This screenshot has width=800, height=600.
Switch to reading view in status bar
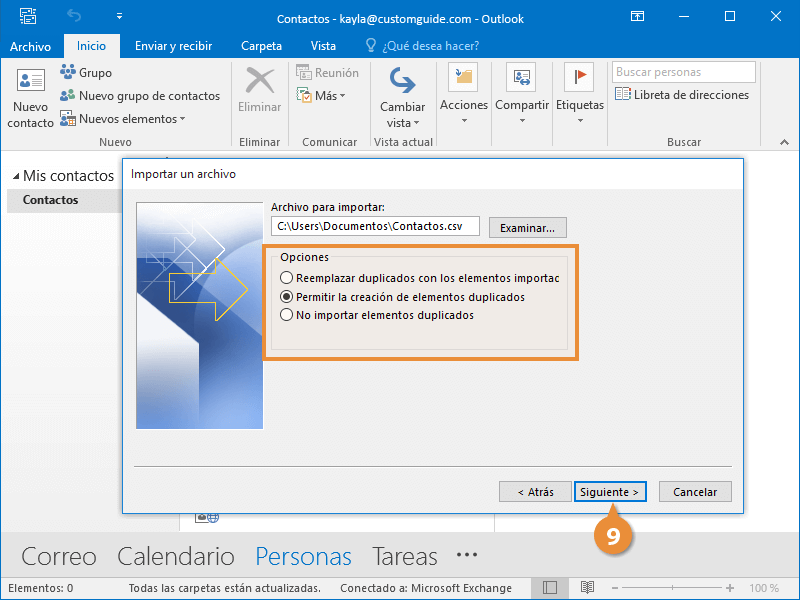[x=588, y=588]
